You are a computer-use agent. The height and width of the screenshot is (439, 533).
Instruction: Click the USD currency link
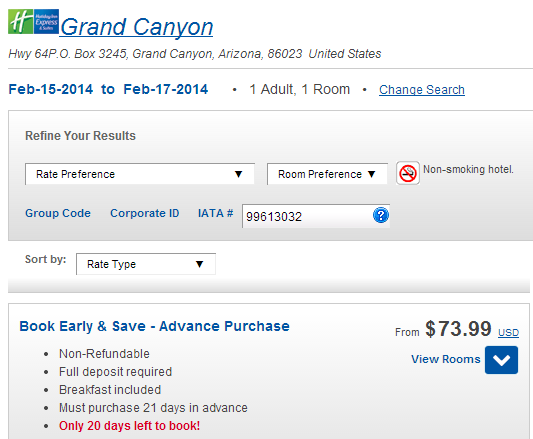(508, 332)
